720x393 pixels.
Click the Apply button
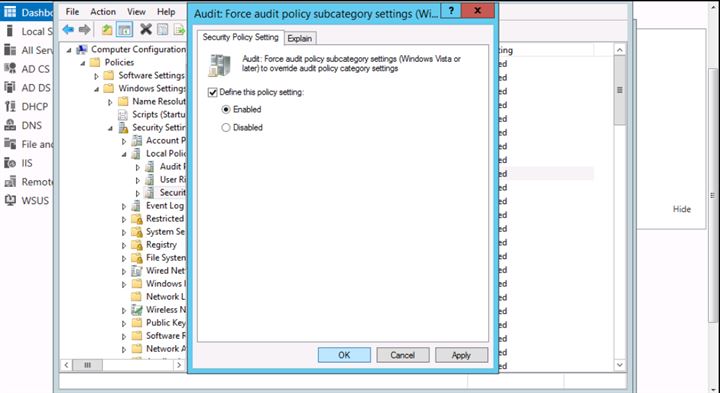tap(461, 355)
